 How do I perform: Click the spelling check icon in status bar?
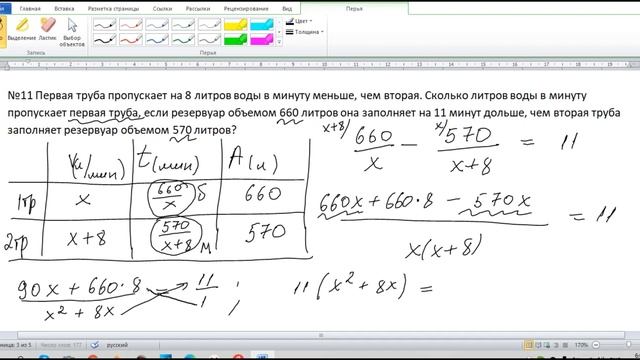(94, 345)
